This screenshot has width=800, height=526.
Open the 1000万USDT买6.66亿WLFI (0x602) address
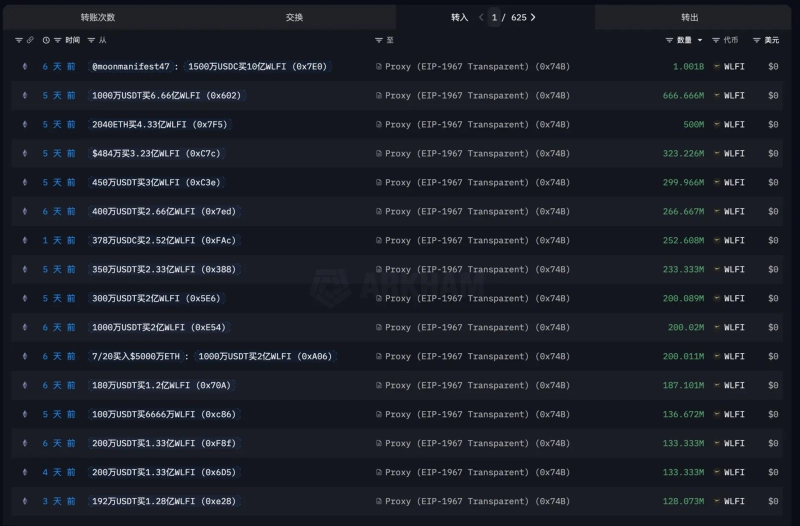[x=166, y=96]
